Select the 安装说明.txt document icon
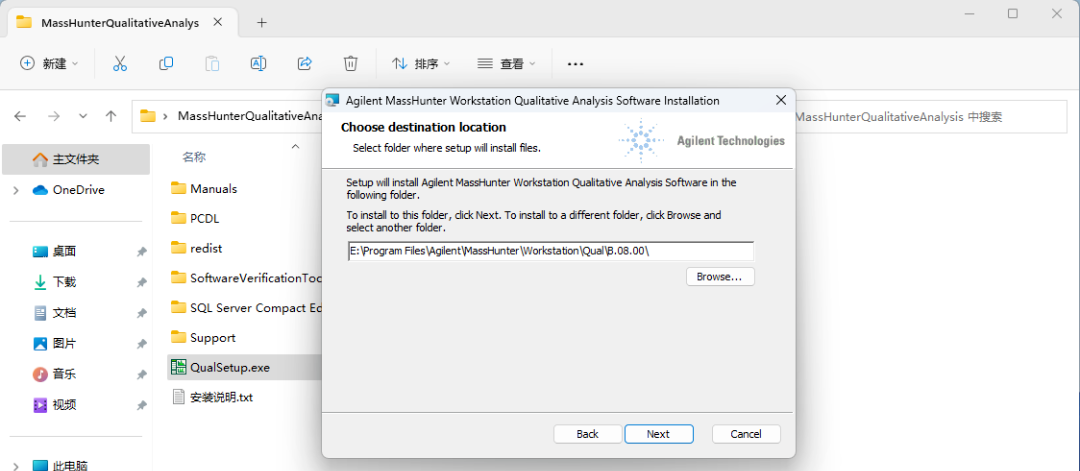Image resolution: width=1080 pixels, height=471 pixels. click(178, 397)
